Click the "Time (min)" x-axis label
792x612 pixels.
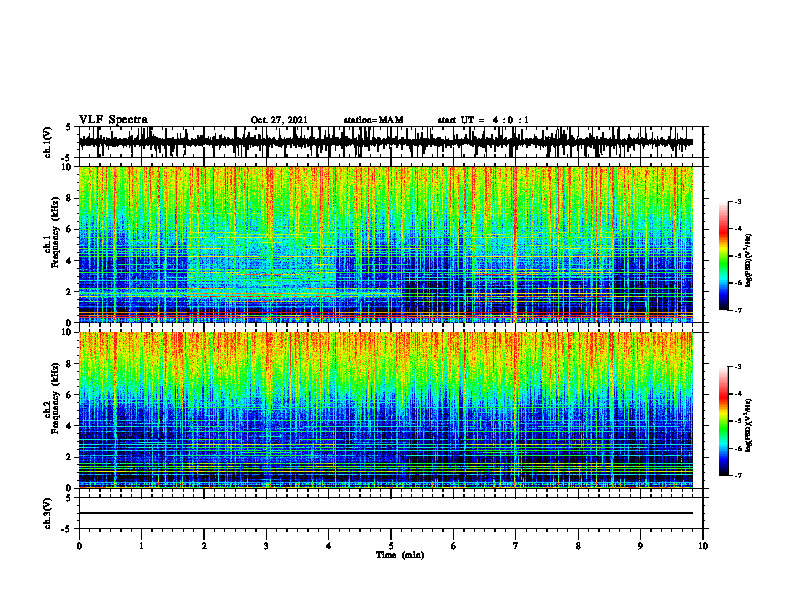pos(400,555)
